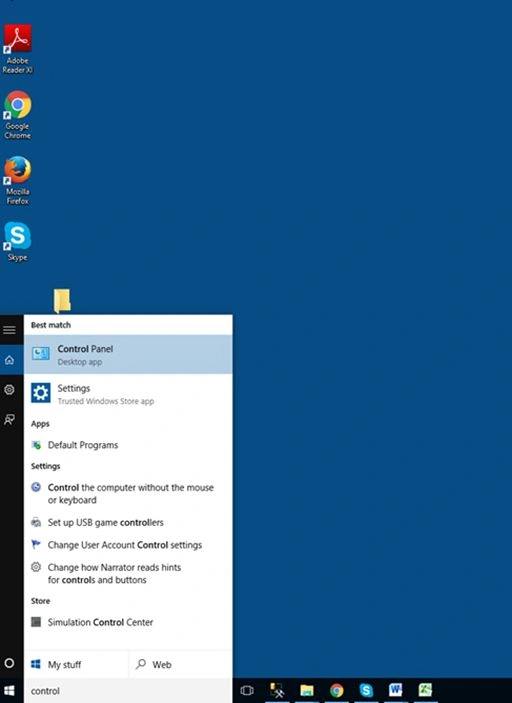The height and width of the screenshot is (703, 512).
Task: Click the 'Settings' section header
Action: (x=45, y=466)
